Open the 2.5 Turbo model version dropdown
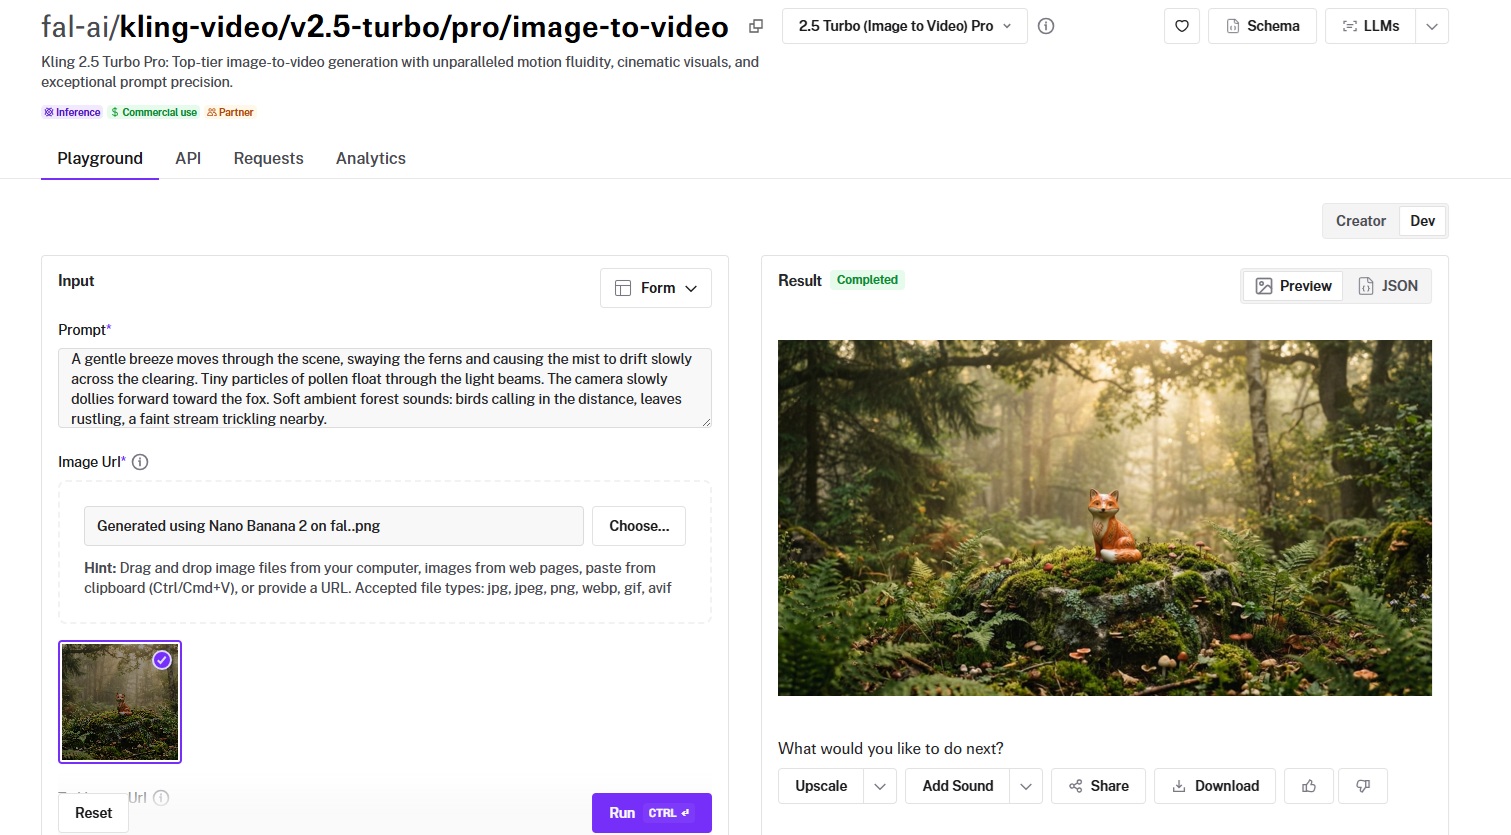 pyautogui.click(x=904, y=26)
